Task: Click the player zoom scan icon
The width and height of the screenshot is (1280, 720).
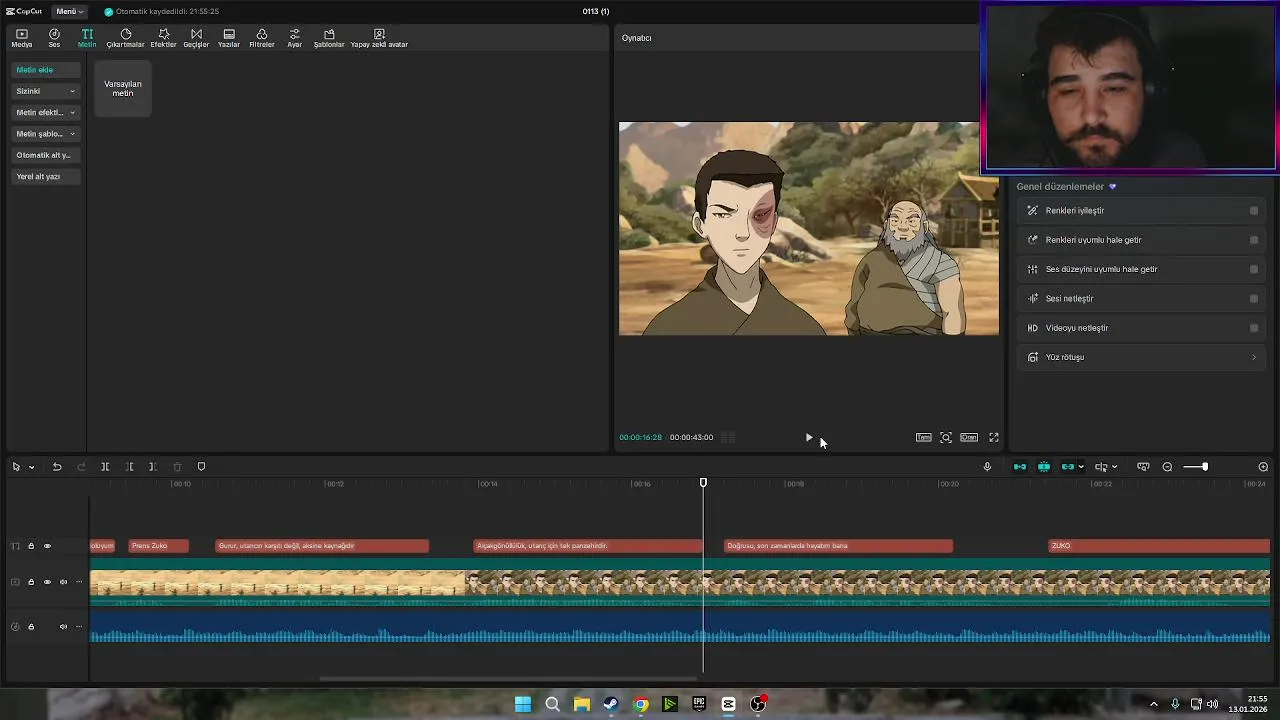Action: tap(946, 437)
